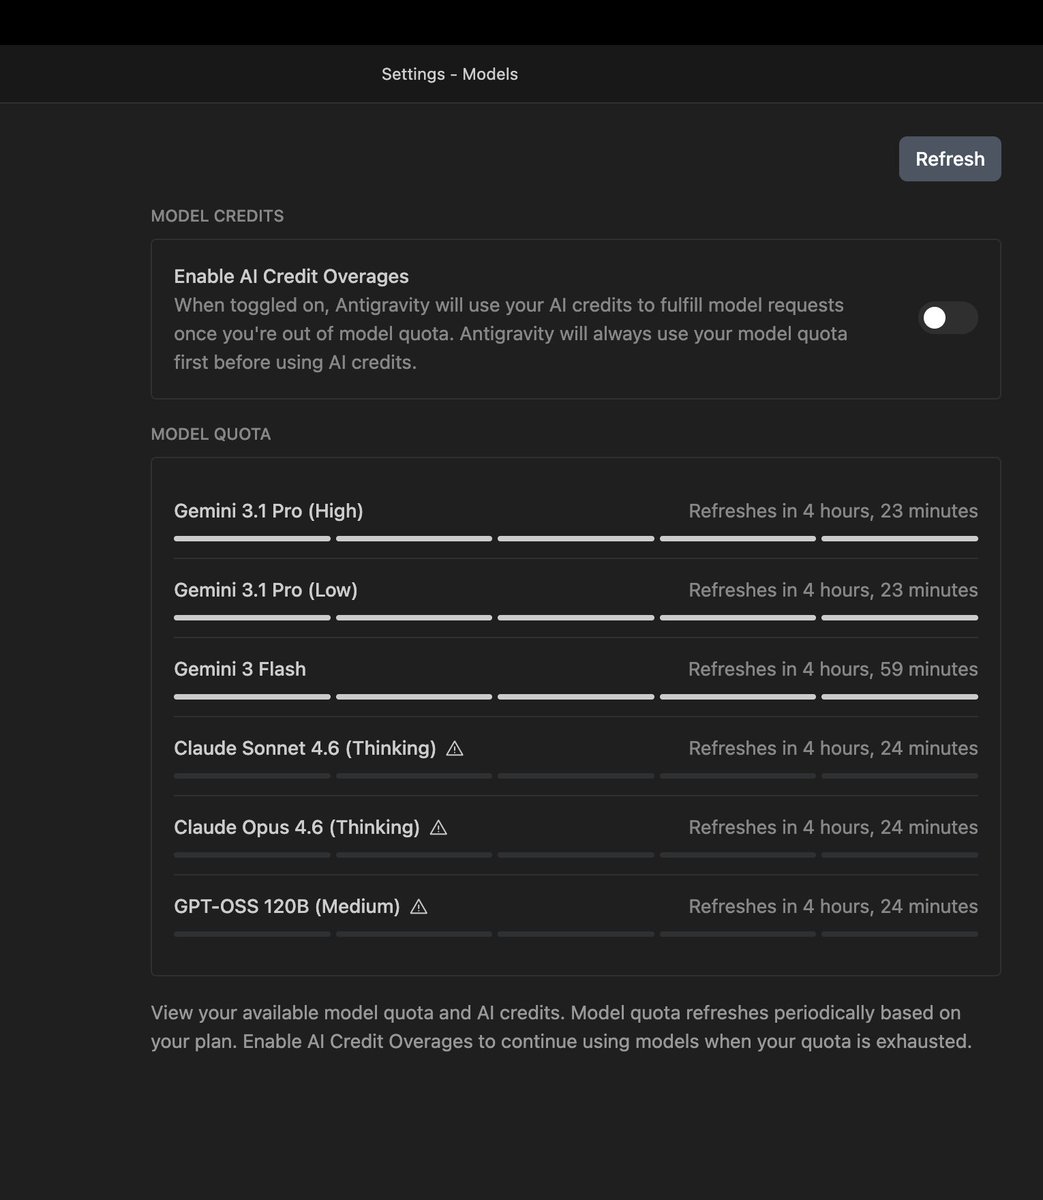This screenshot has width=1043, height=1200.
Task: Select the 'Gemini 3.1 Pro (High)' label
Action: (x=269, y=511)
